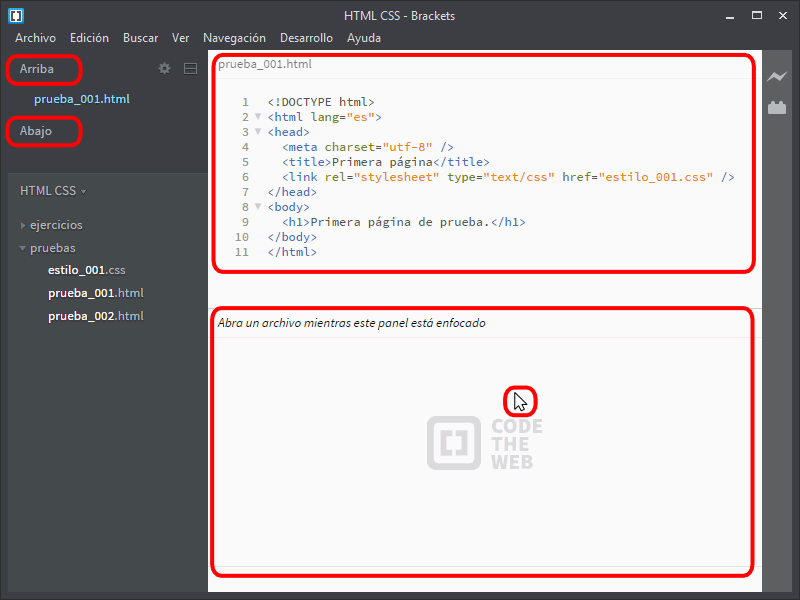800x600 pixels.
Task: Open working files gear settings icon
Action: pyautogui.click(x=164, y=68)
